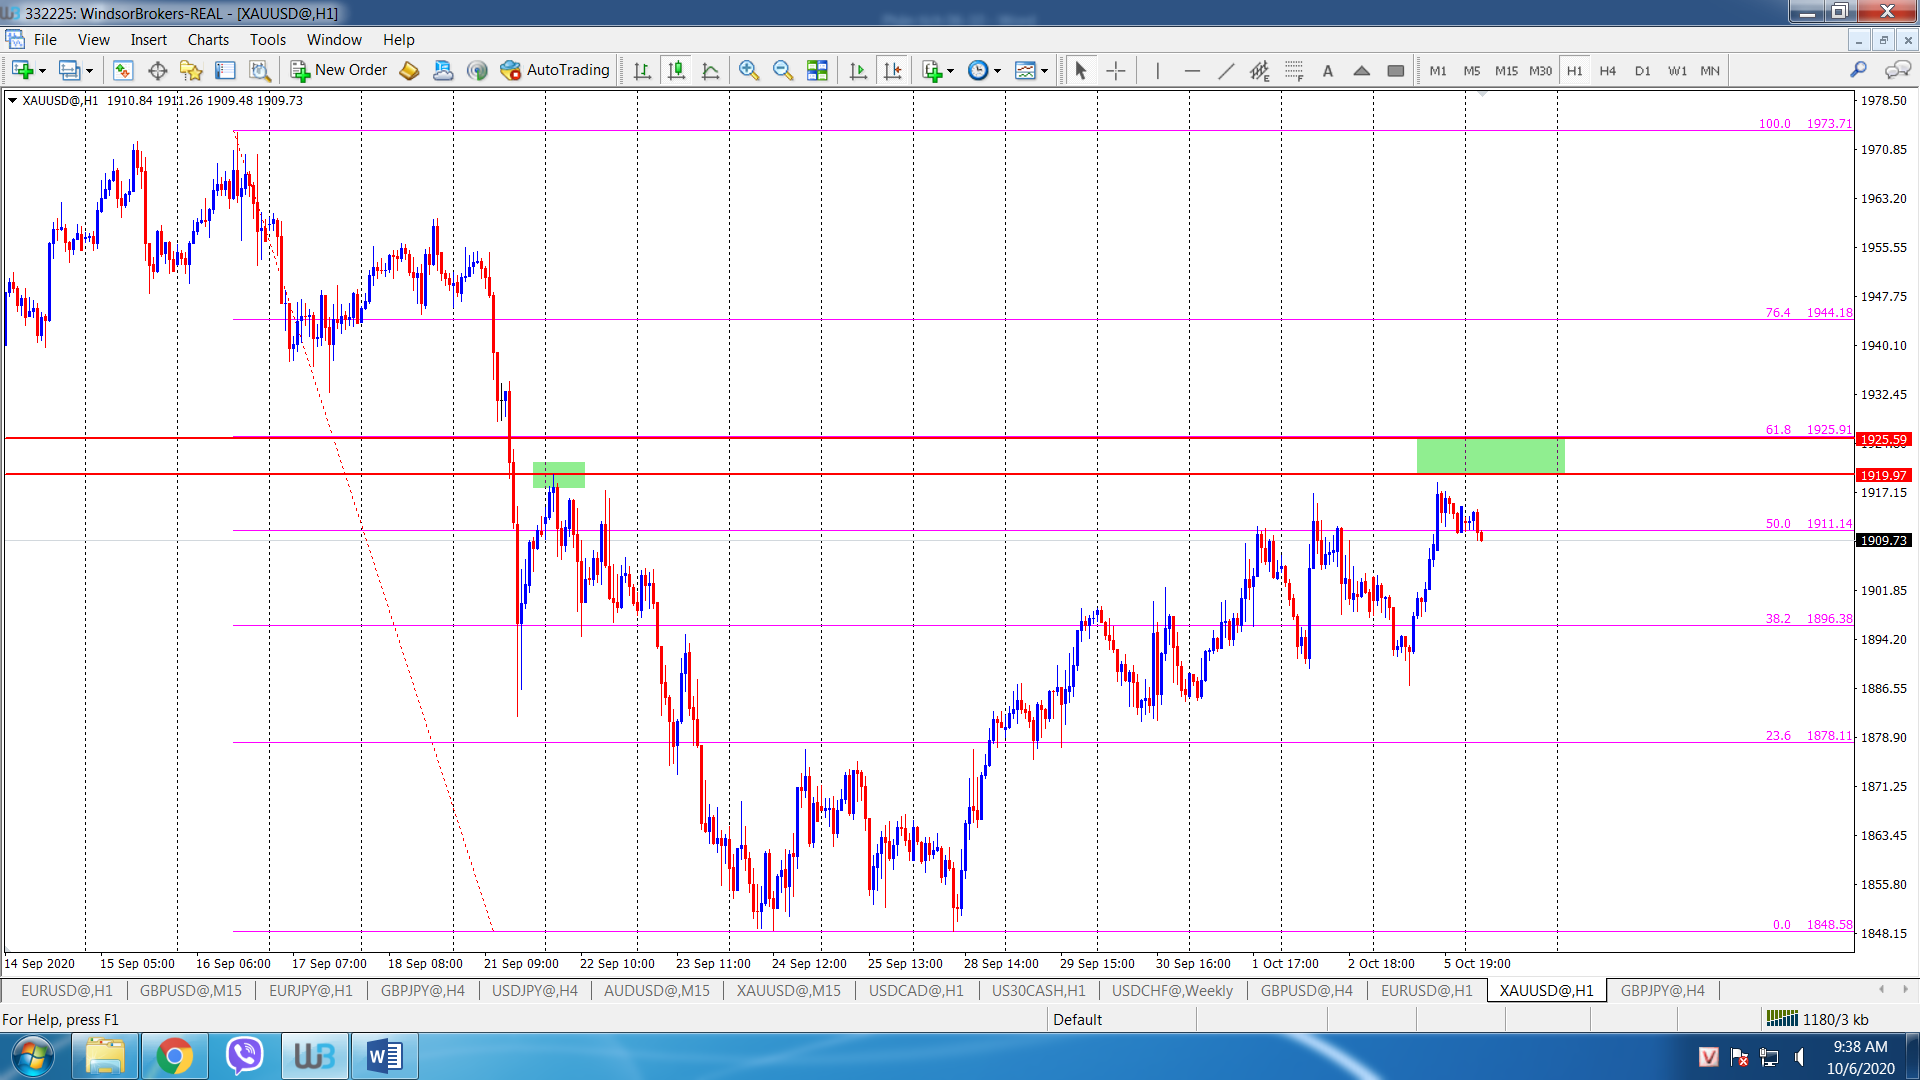Click the 1909.73 current price label
Image resolution: width=1920 pixels, height=1080 pixels.
pyautogui.click(x=1883, y=540)
